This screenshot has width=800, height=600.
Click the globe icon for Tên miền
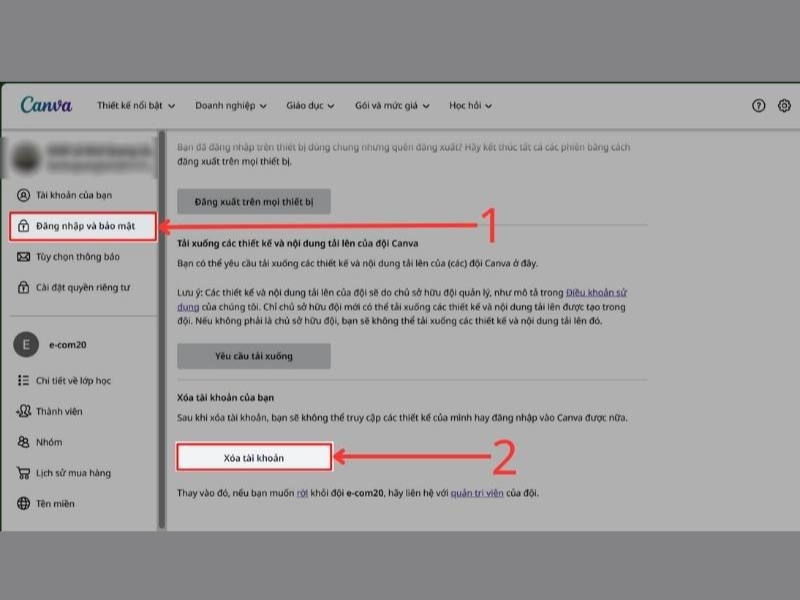[24, 504]
